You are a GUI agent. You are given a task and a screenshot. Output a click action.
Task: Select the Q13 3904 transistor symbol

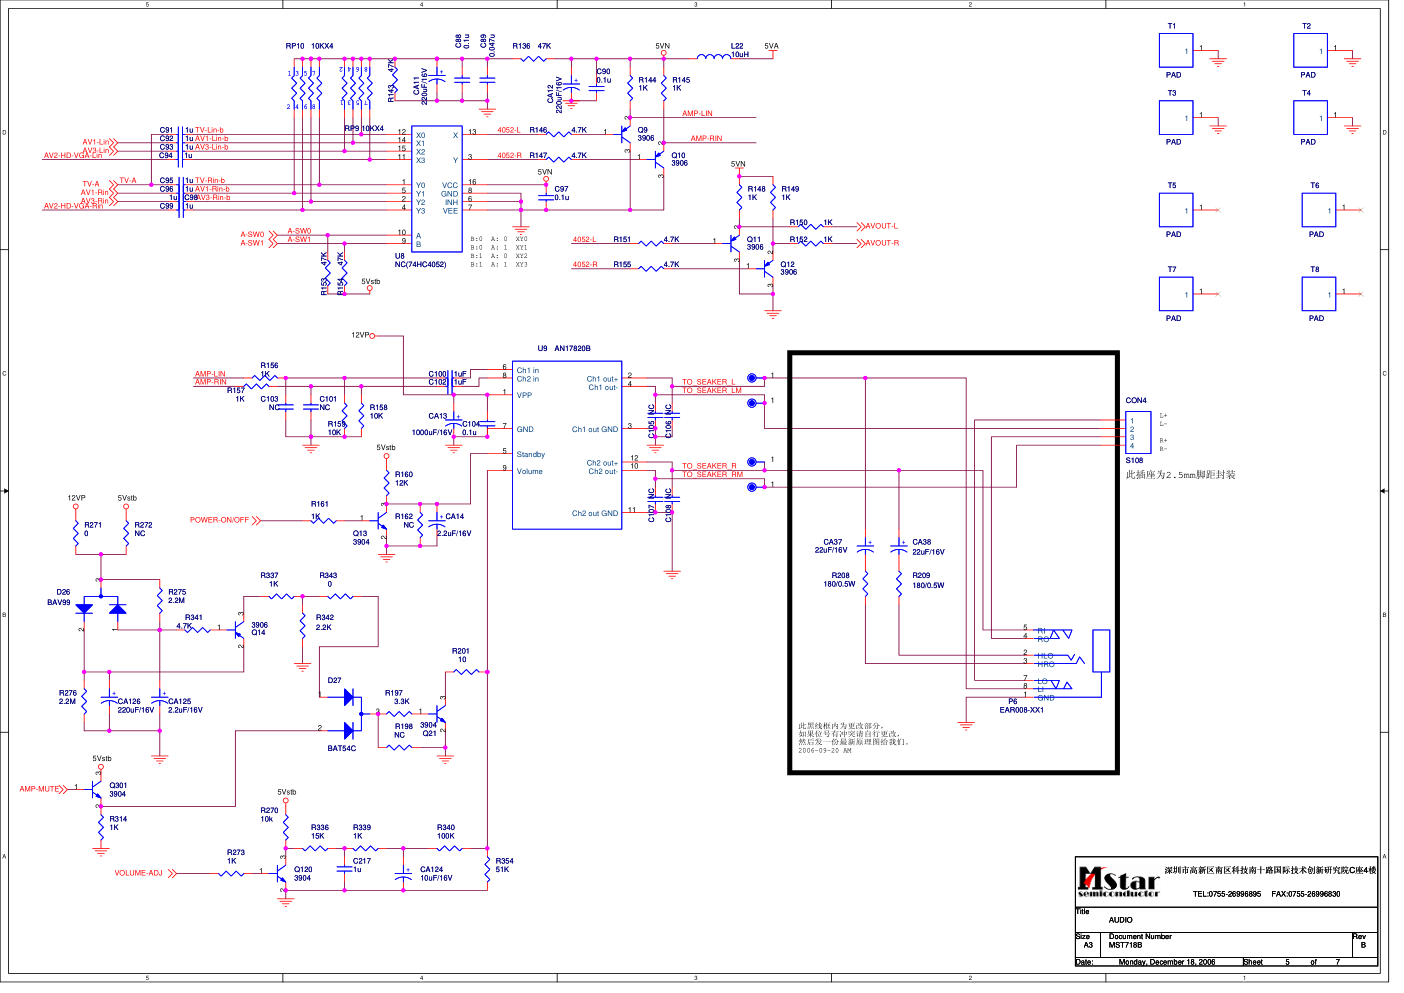tap(382, 523)
